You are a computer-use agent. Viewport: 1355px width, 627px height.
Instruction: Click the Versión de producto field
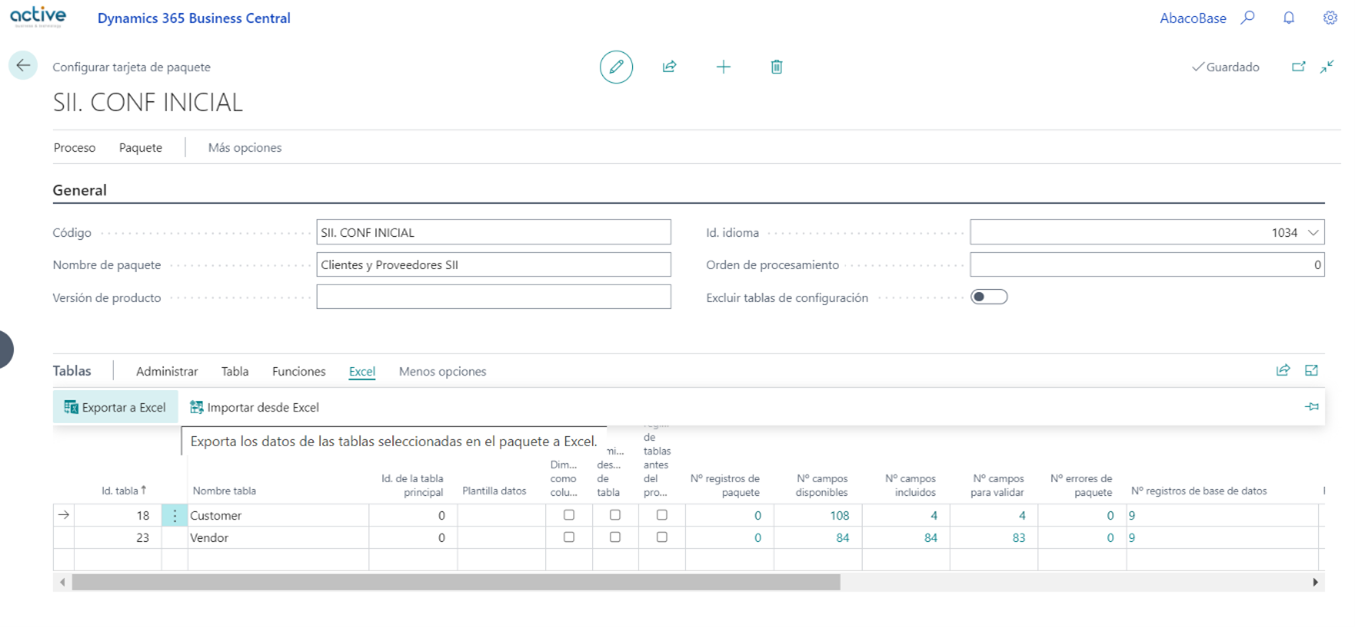tap(494, 297)
